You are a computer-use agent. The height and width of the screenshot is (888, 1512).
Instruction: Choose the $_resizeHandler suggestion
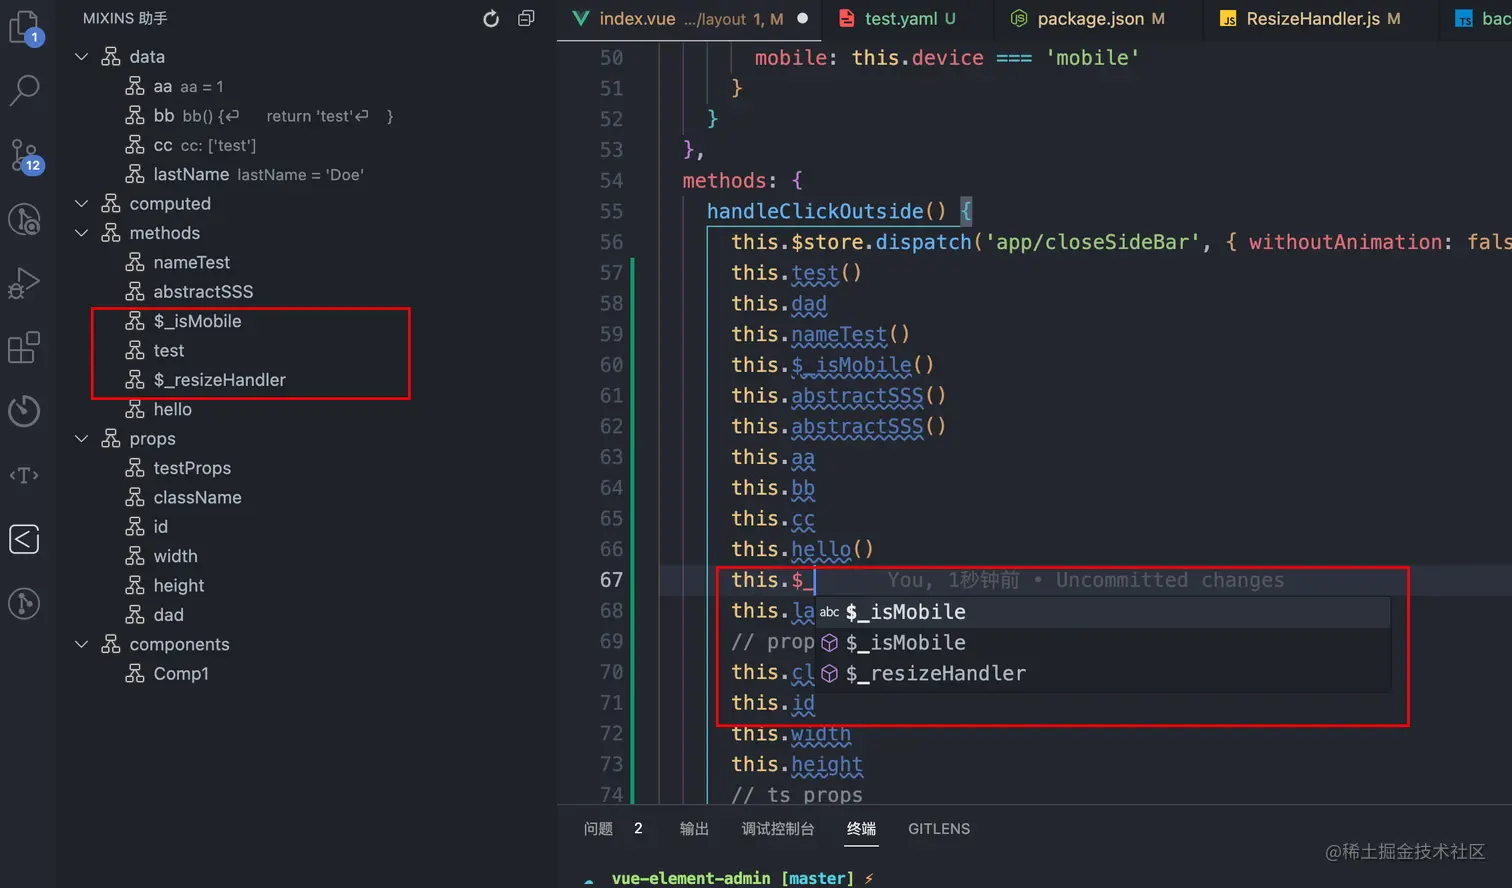[x=1103, y=674]
